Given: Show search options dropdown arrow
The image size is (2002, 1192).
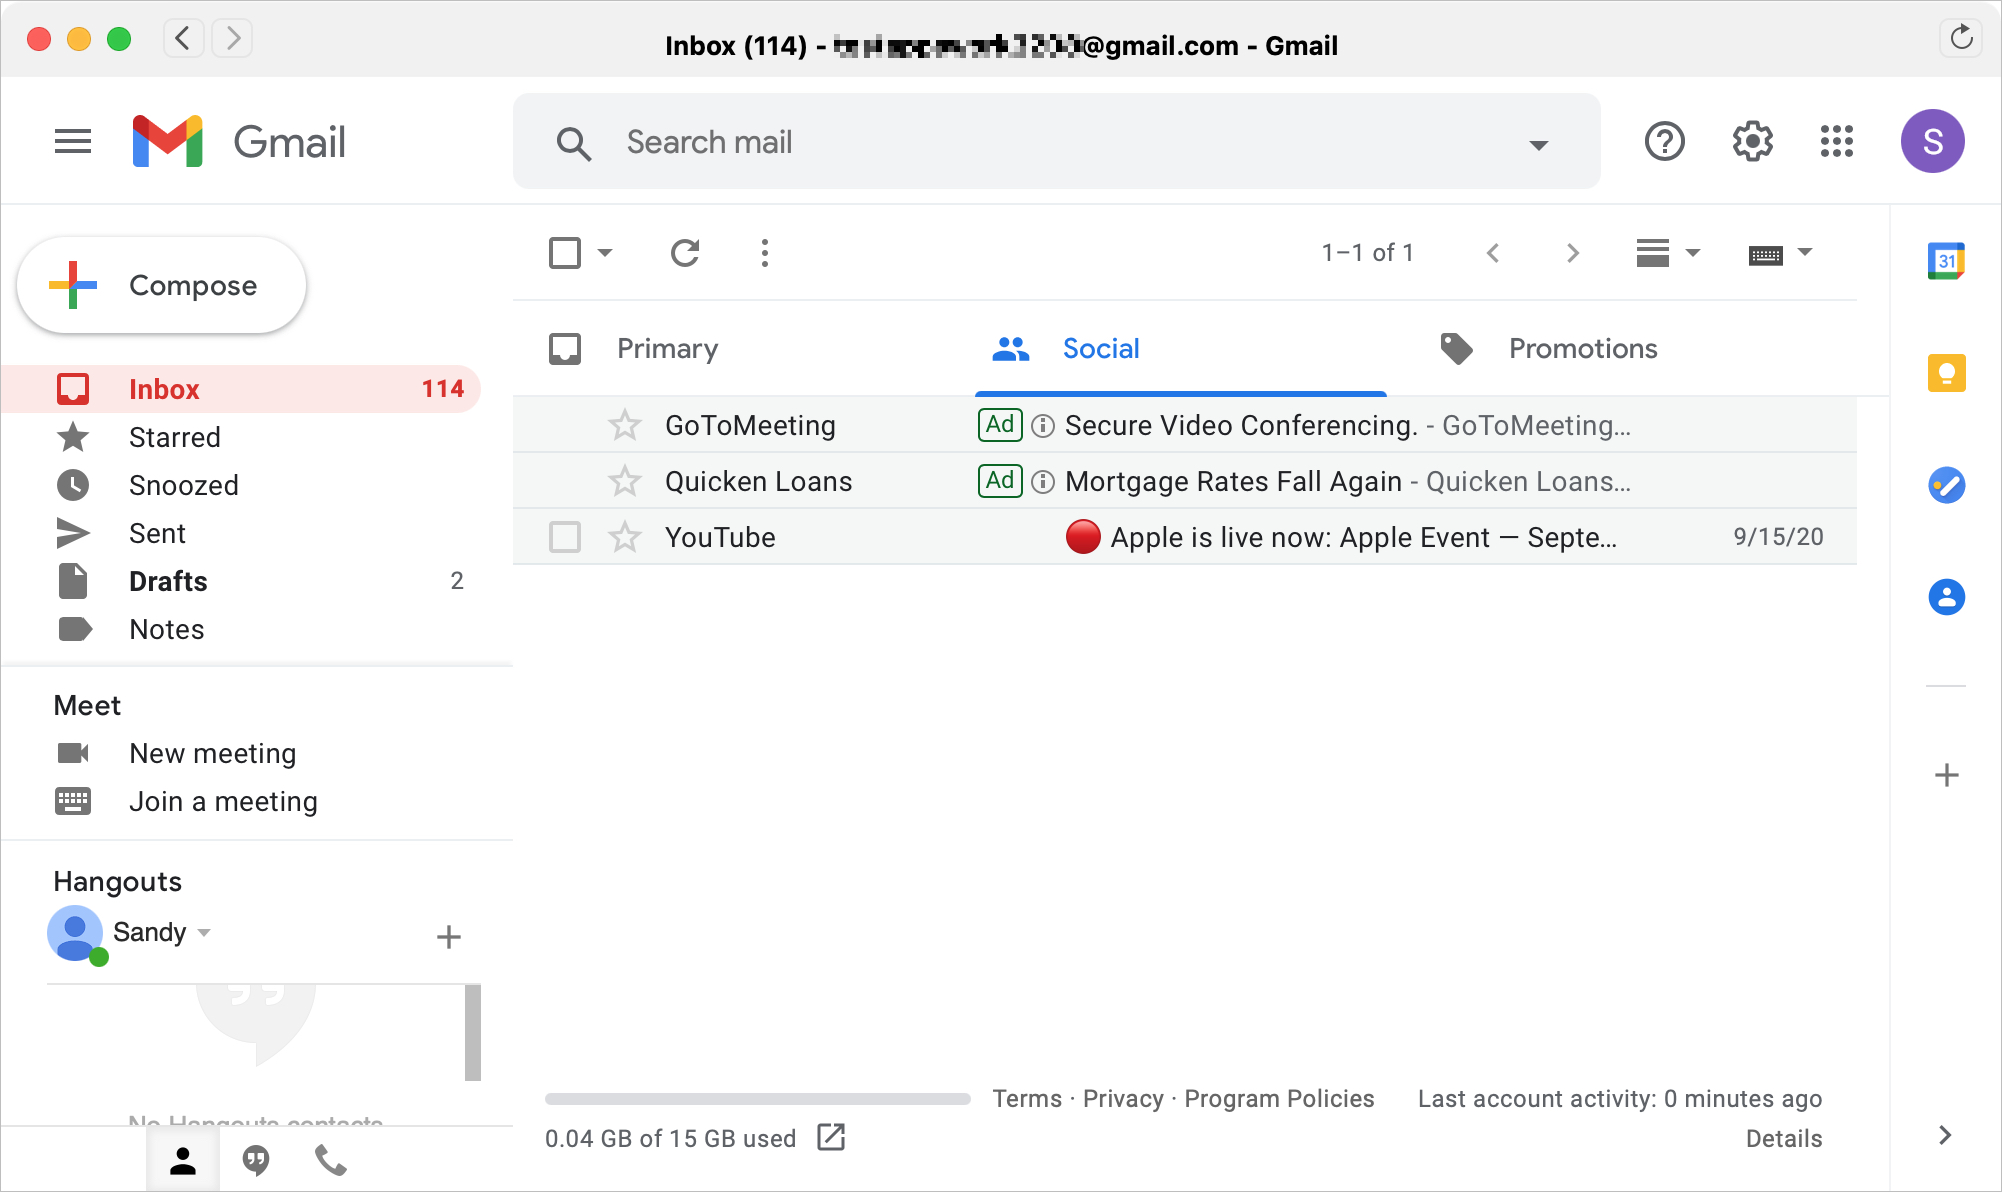Looking at the screenshot, I should click(1539, 145).
